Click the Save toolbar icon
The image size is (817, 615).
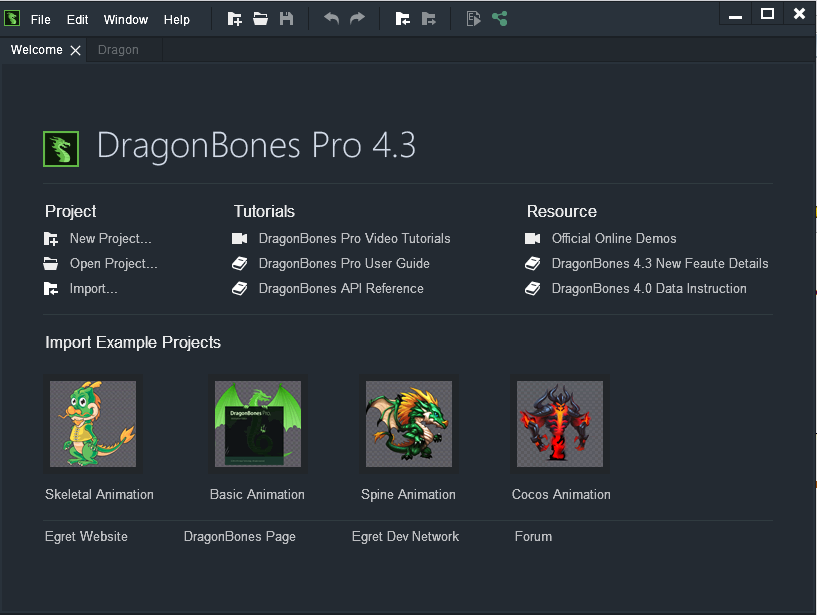tap(286, 19)
